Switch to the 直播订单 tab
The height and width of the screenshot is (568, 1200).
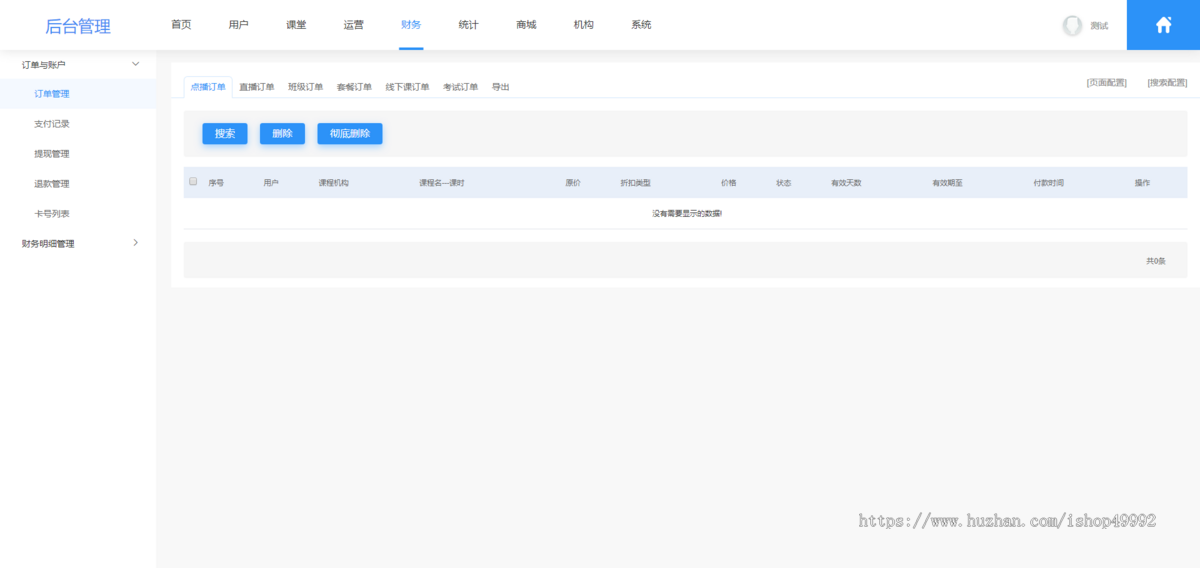coord(257,87)
